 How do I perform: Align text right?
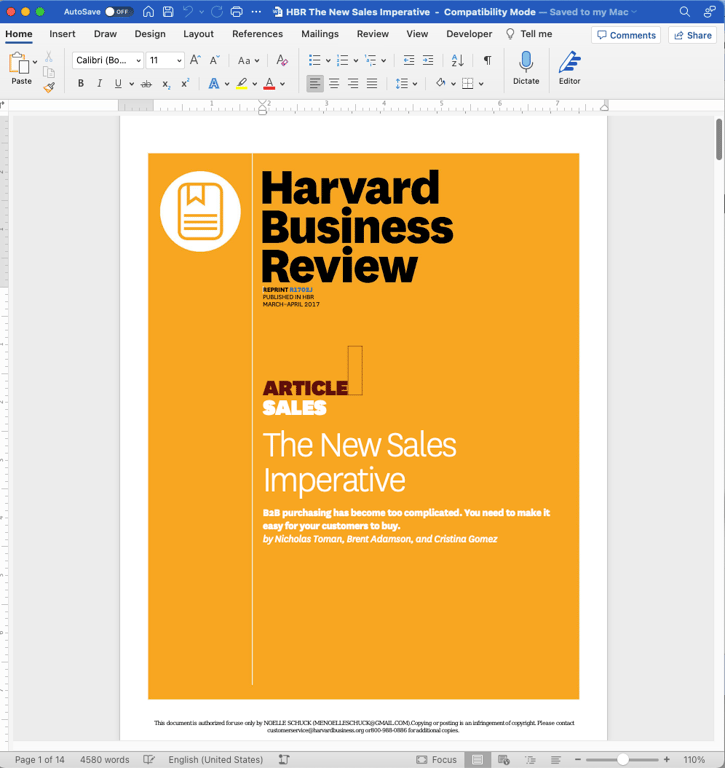353,83
